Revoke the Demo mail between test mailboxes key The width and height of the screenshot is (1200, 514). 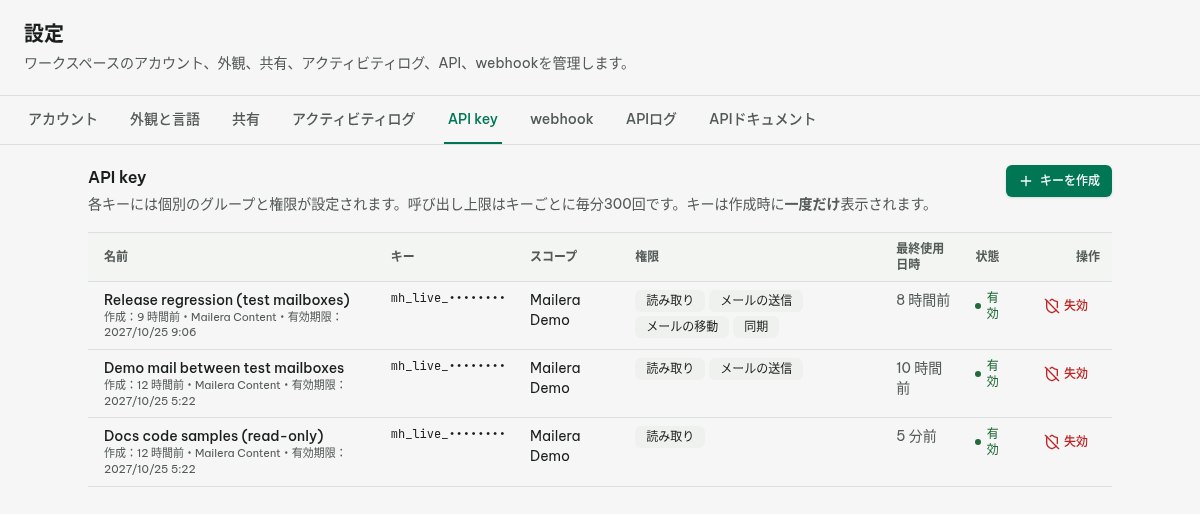pos(1067,373)
